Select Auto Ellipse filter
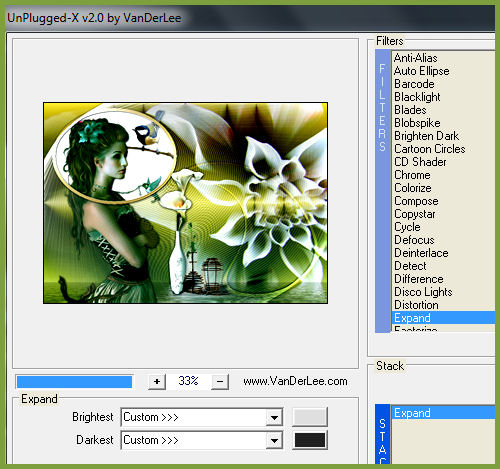This screenshot has height=469, width=500. tap(443, 71)
